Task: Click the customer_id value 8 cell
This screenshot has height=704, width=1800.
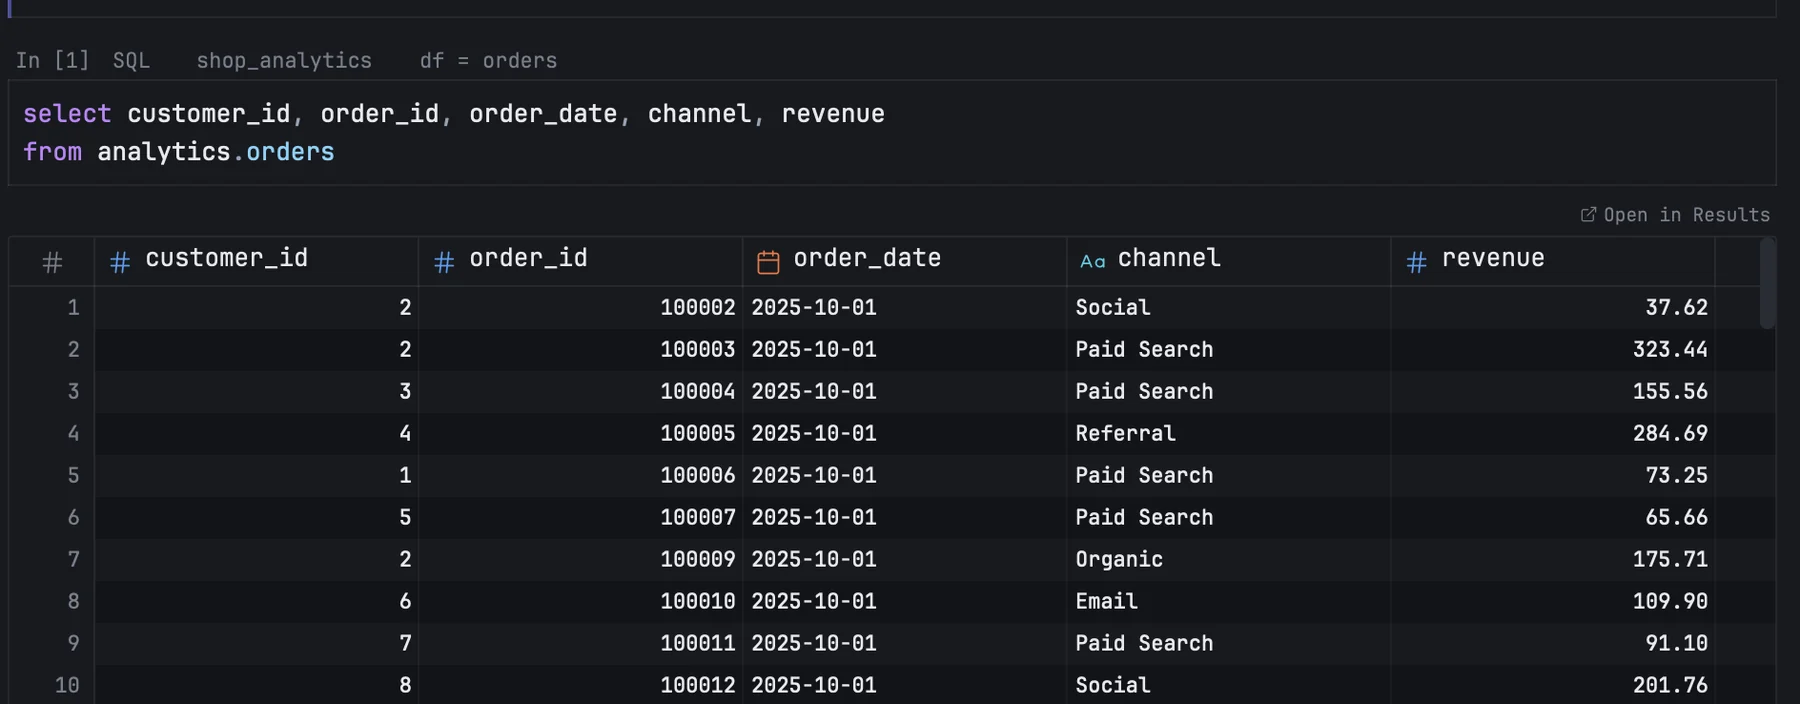Action: point(256,685)
